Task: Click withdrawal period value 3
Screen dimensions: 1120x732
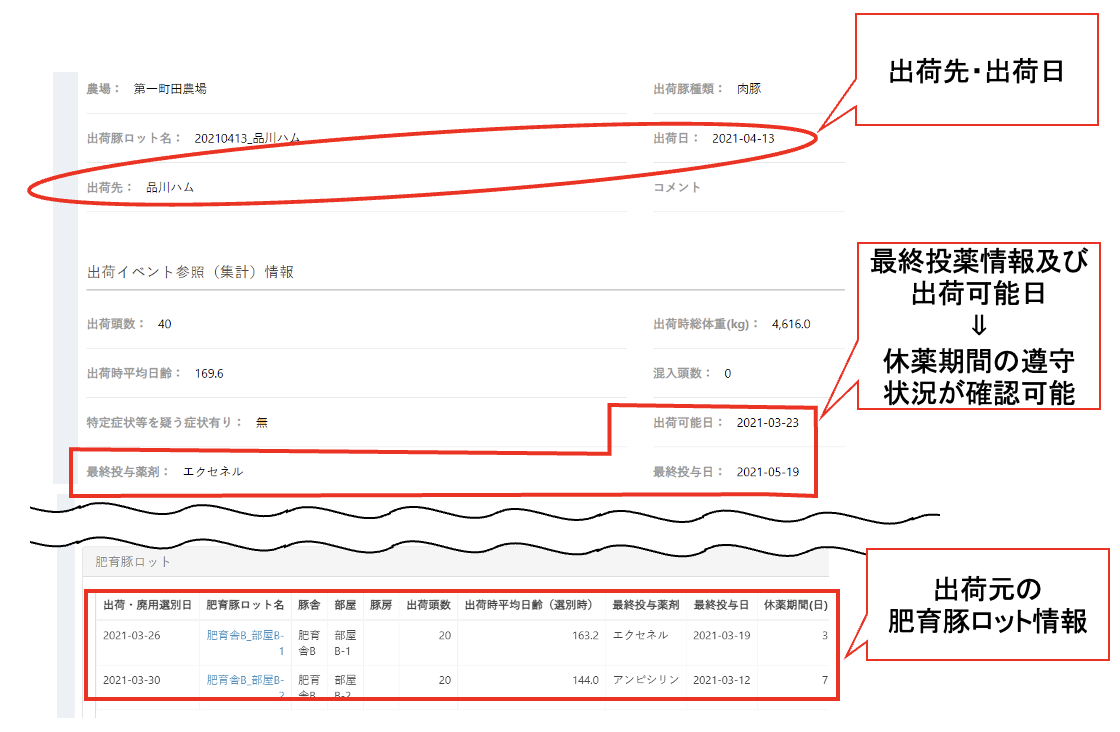Action: pyautogui.click(x=824, y=635)
